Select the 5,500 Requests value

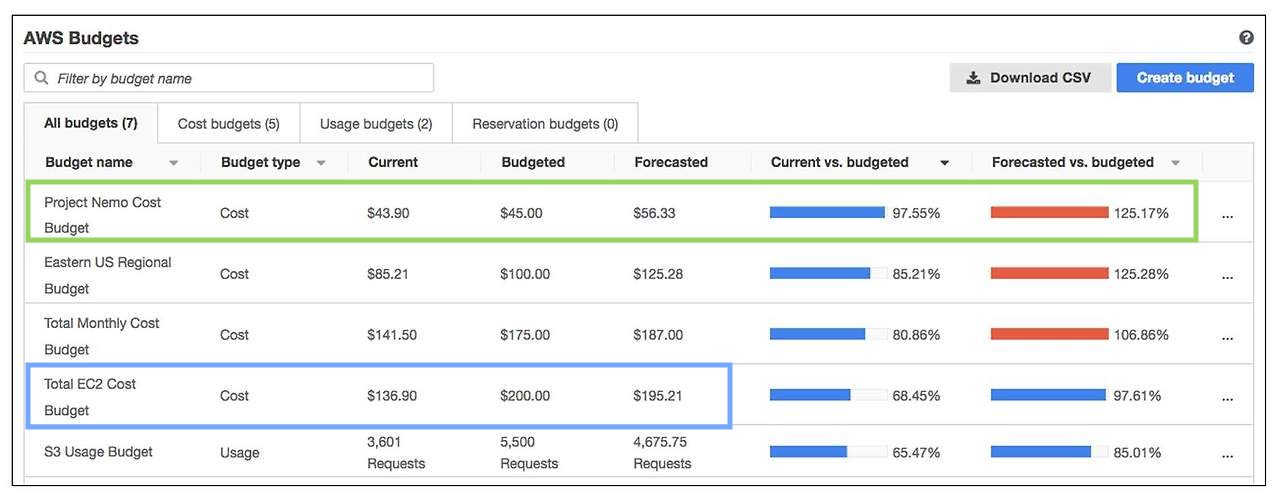coord(529,452)
